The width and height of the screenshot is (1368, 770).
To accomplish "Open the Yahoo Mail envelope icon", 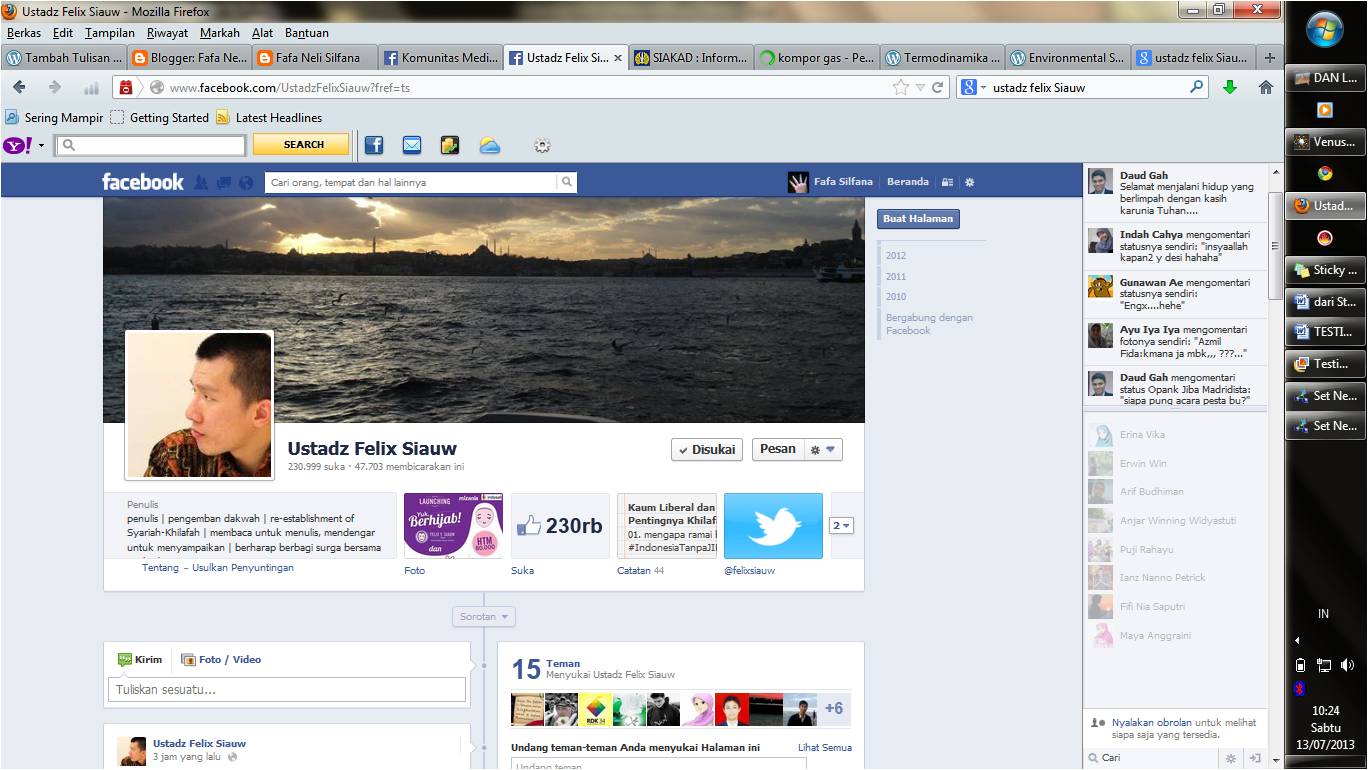I will tap(412, 145).
